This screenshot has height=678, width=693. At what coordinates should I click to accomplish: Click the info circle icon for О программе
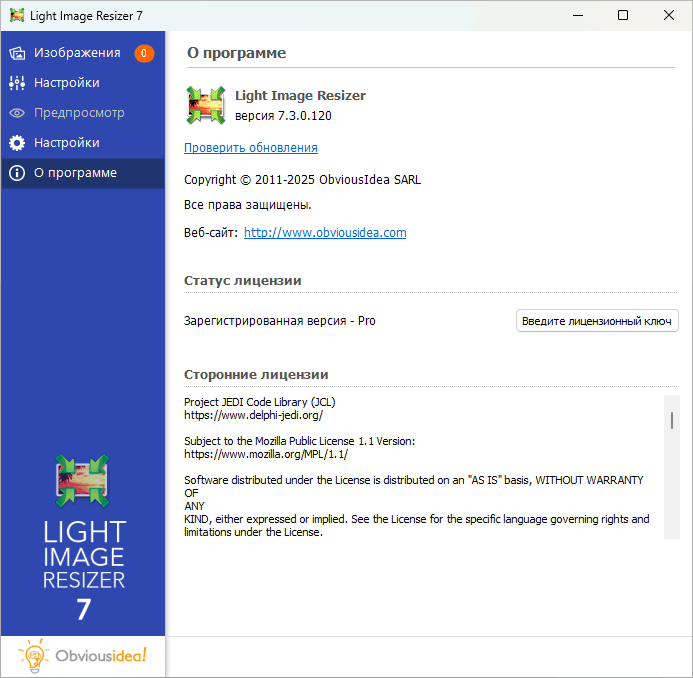coord(17,173)
